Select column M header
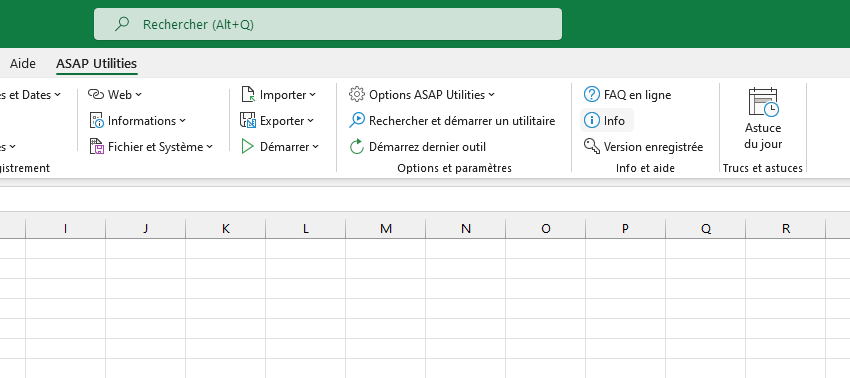The image size is (850, 378). pyautogui.click(x=385, y=229)
